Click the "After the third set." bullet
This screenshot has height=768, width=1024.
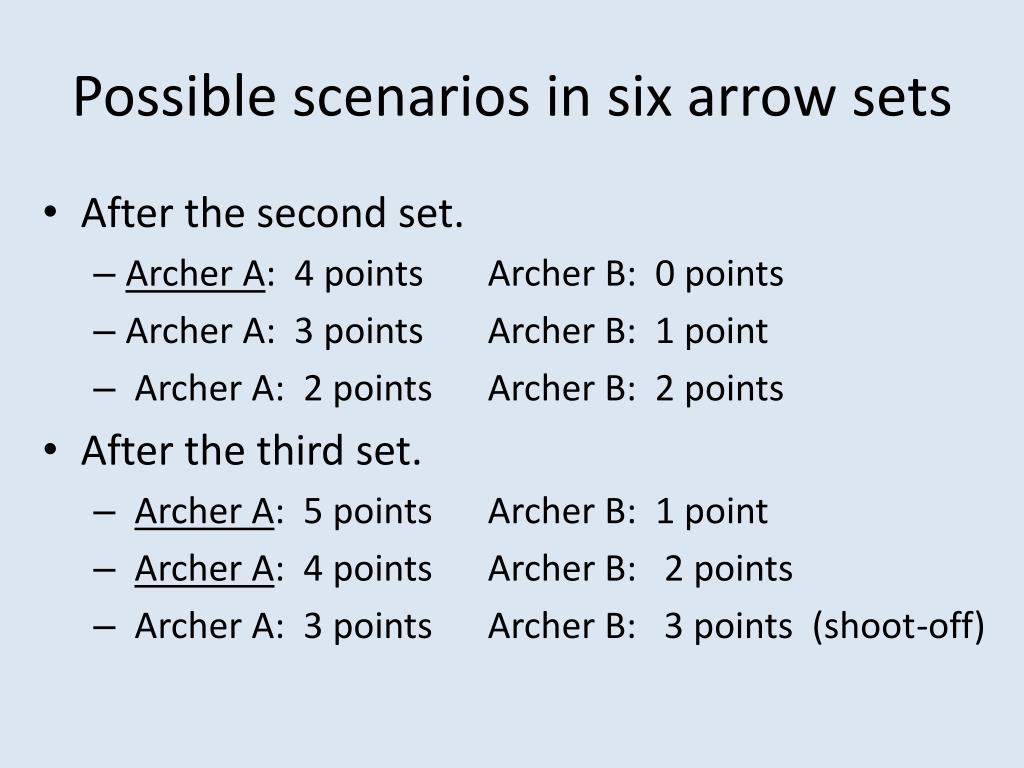pyautogui.click(x=251, y=451)
